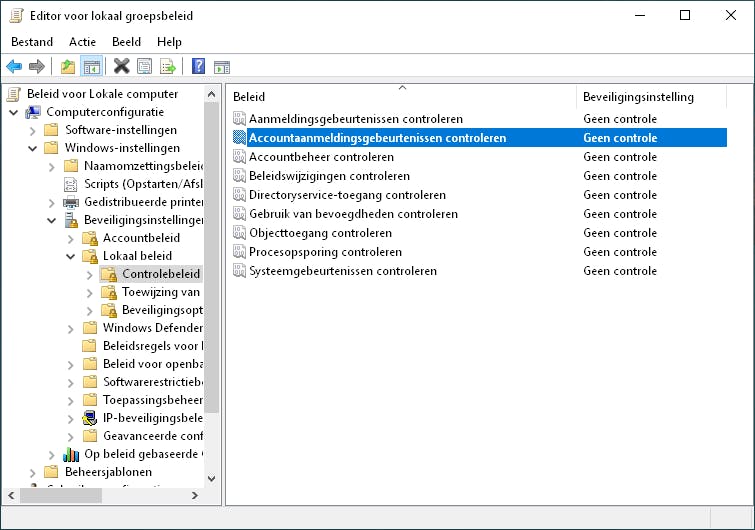Viewport: 755px width, 530px height.
Task: Click the Help question mark toolbar icon
Action: (x=198, y=66)
